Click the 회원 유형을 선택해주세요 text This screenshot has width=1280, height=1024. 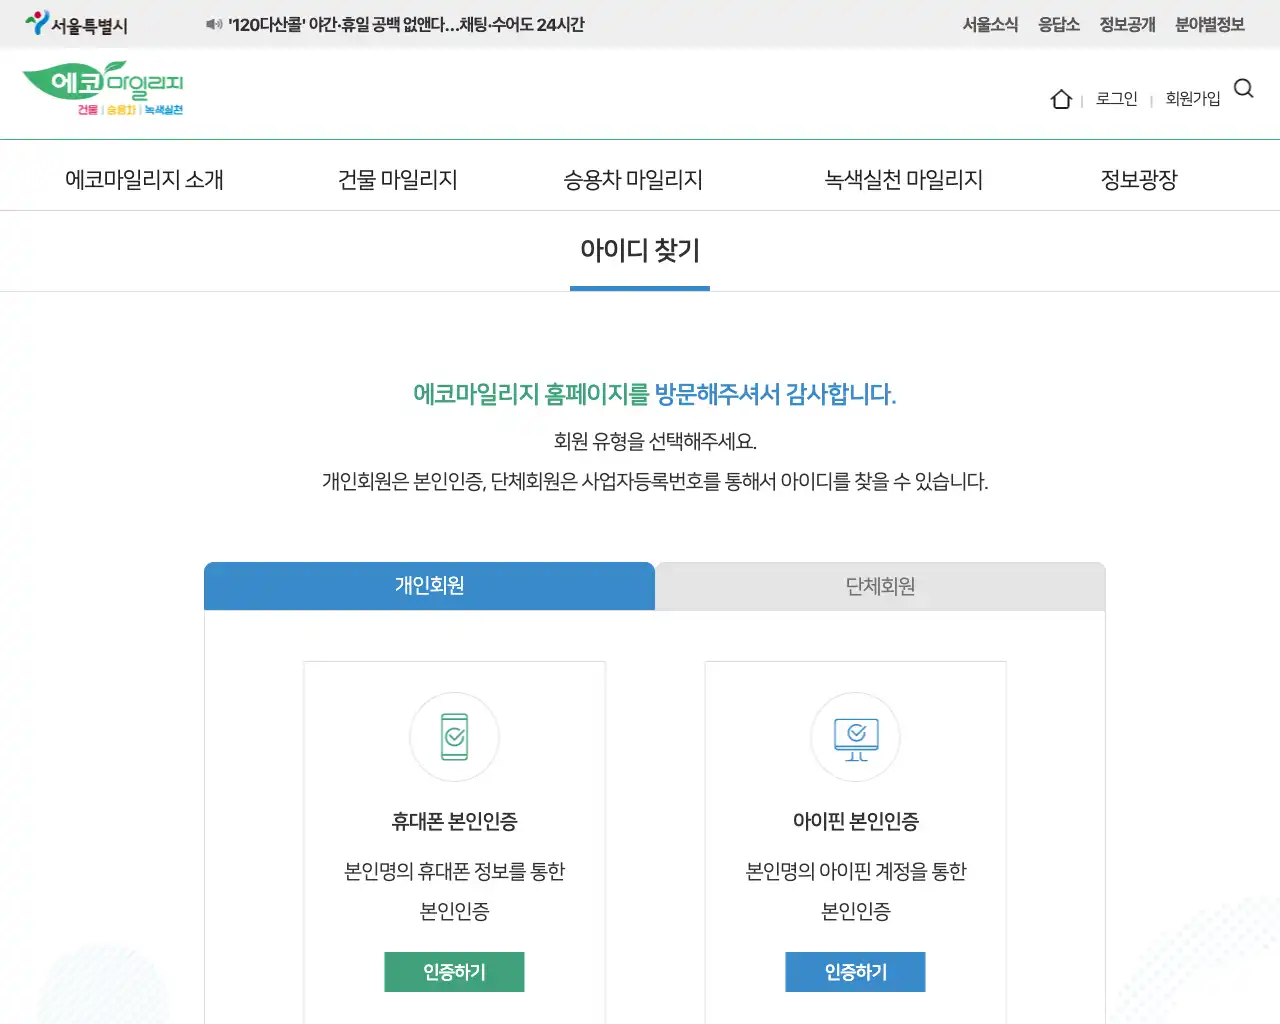[x=655, y=441]
